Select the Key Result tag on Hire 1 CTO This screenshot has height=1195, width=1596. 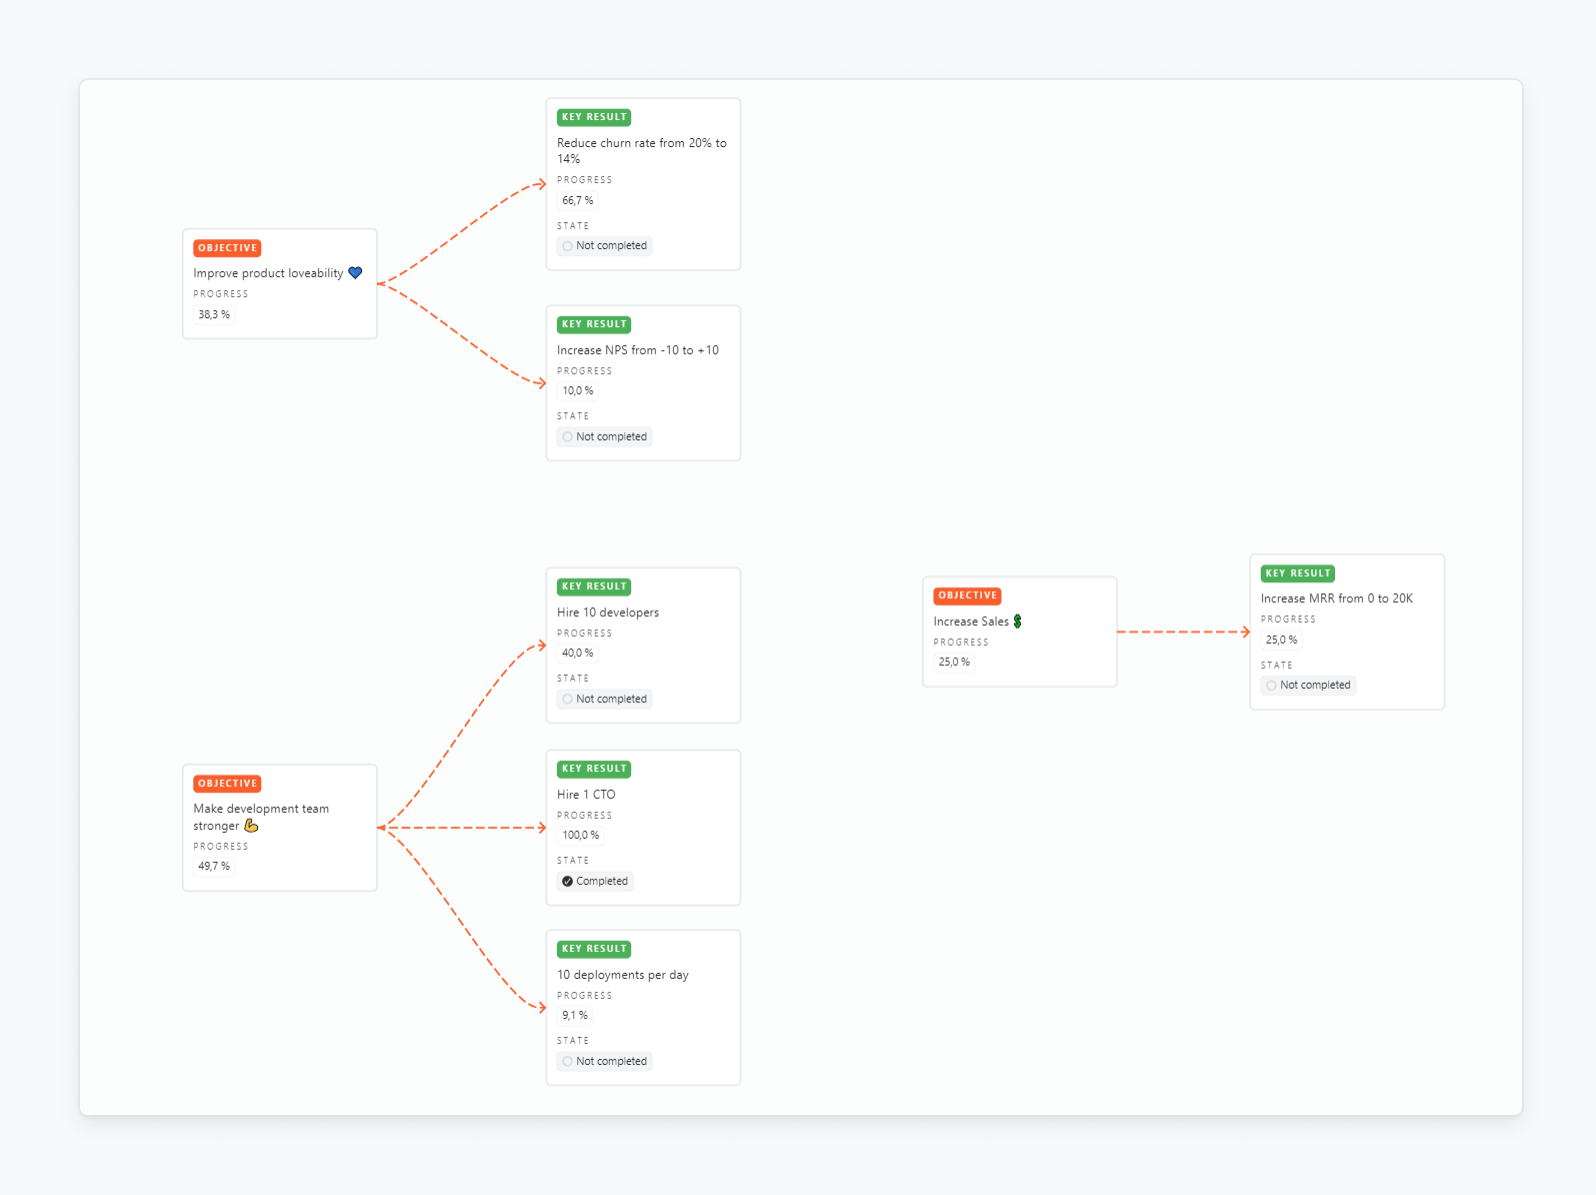pos(594,769)
